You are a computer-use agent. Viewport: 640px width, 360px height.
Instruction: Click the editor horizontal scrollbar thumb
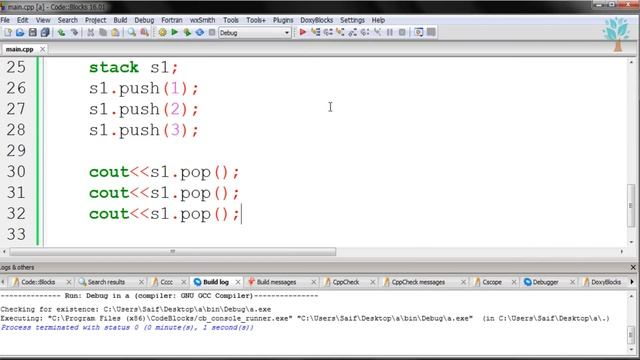[x=173, y=252]
